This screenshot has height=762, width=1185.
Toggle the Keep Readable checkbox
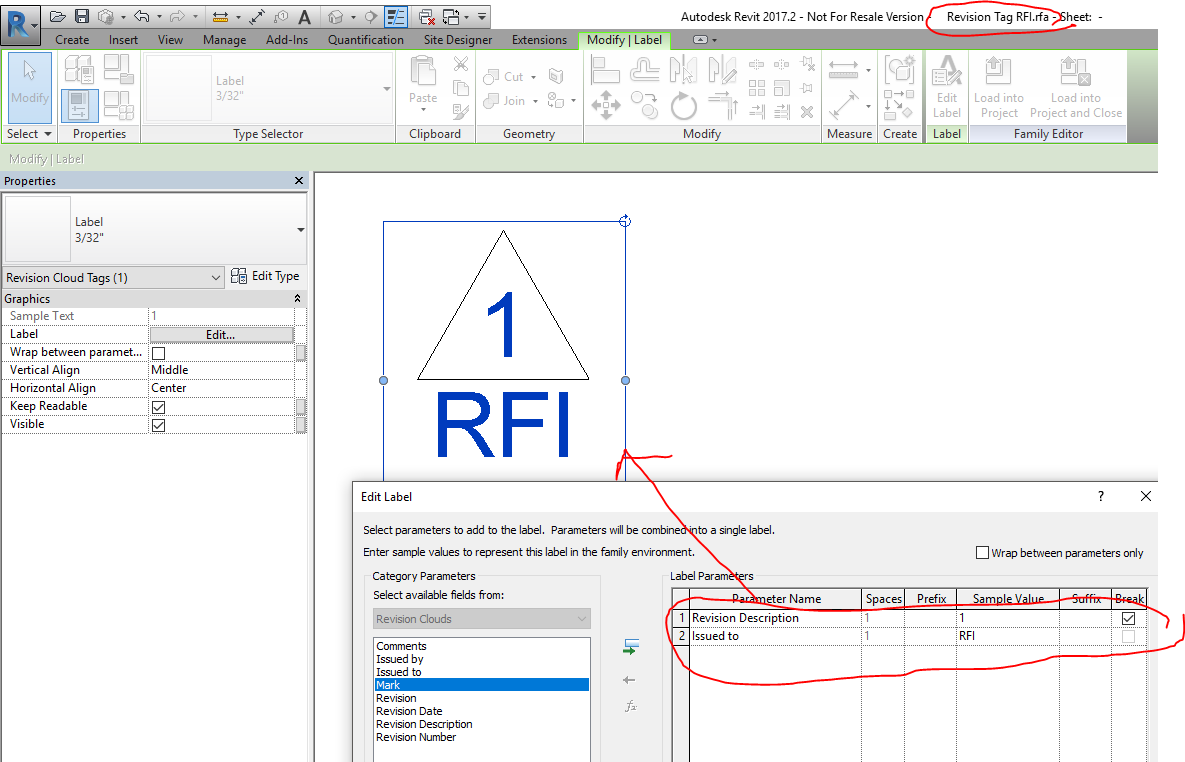pos(157,406)
